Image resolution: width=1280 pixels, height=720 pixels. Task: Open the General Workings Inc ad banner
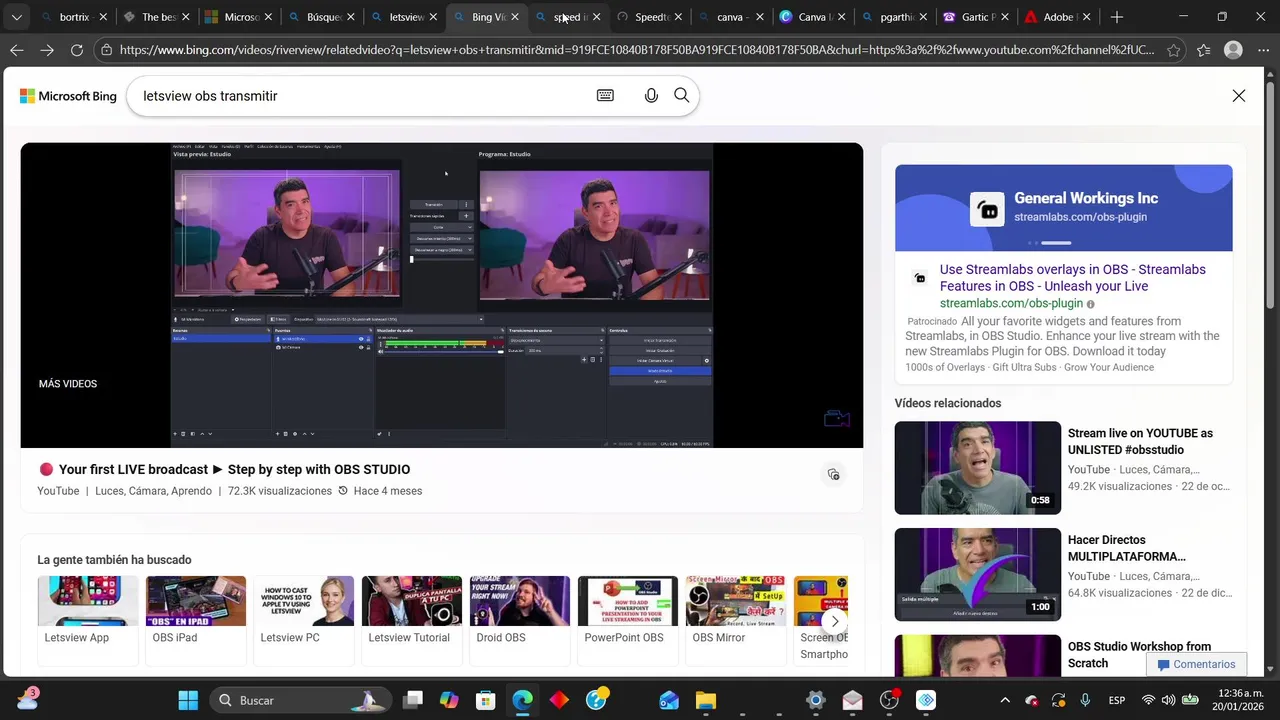tap(1063, 208)
